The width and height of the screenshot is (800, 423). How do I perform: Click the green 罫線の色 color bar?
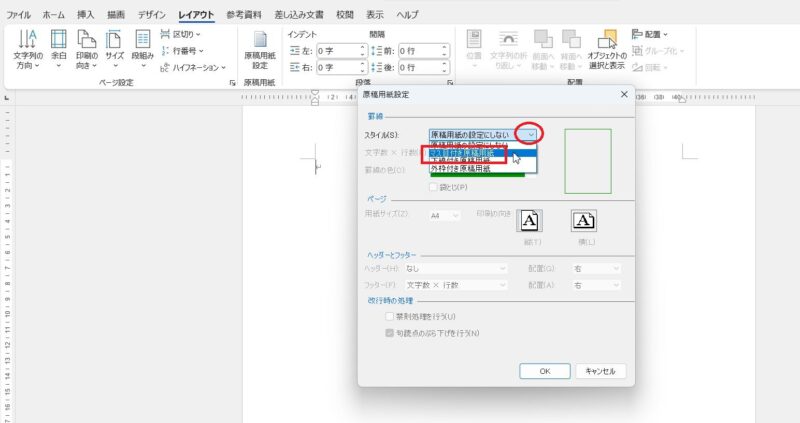click(x=478, y=175)
